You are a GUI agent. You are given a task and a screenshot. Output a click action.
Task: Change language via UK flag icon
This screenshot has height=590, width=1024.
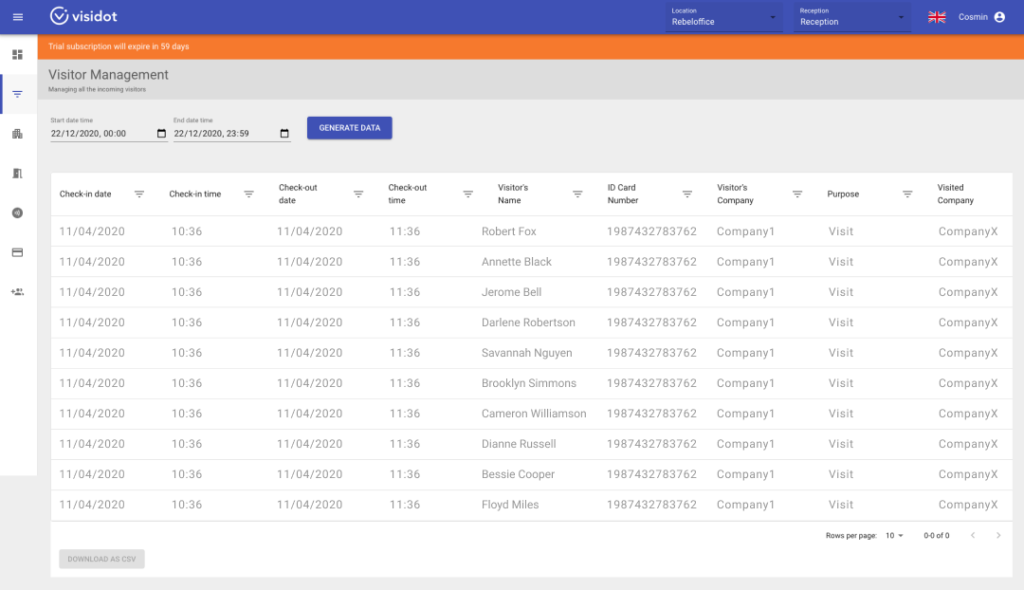point(937,17)
